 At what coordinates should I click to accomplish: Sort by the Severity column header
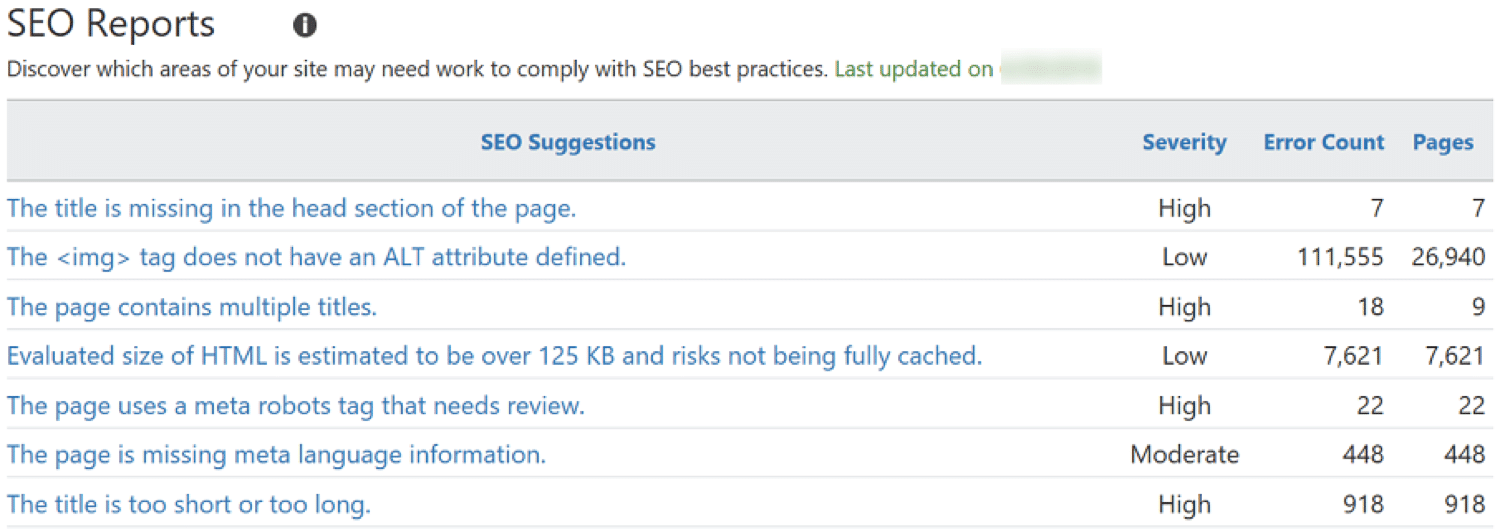tap(1184, 142)
